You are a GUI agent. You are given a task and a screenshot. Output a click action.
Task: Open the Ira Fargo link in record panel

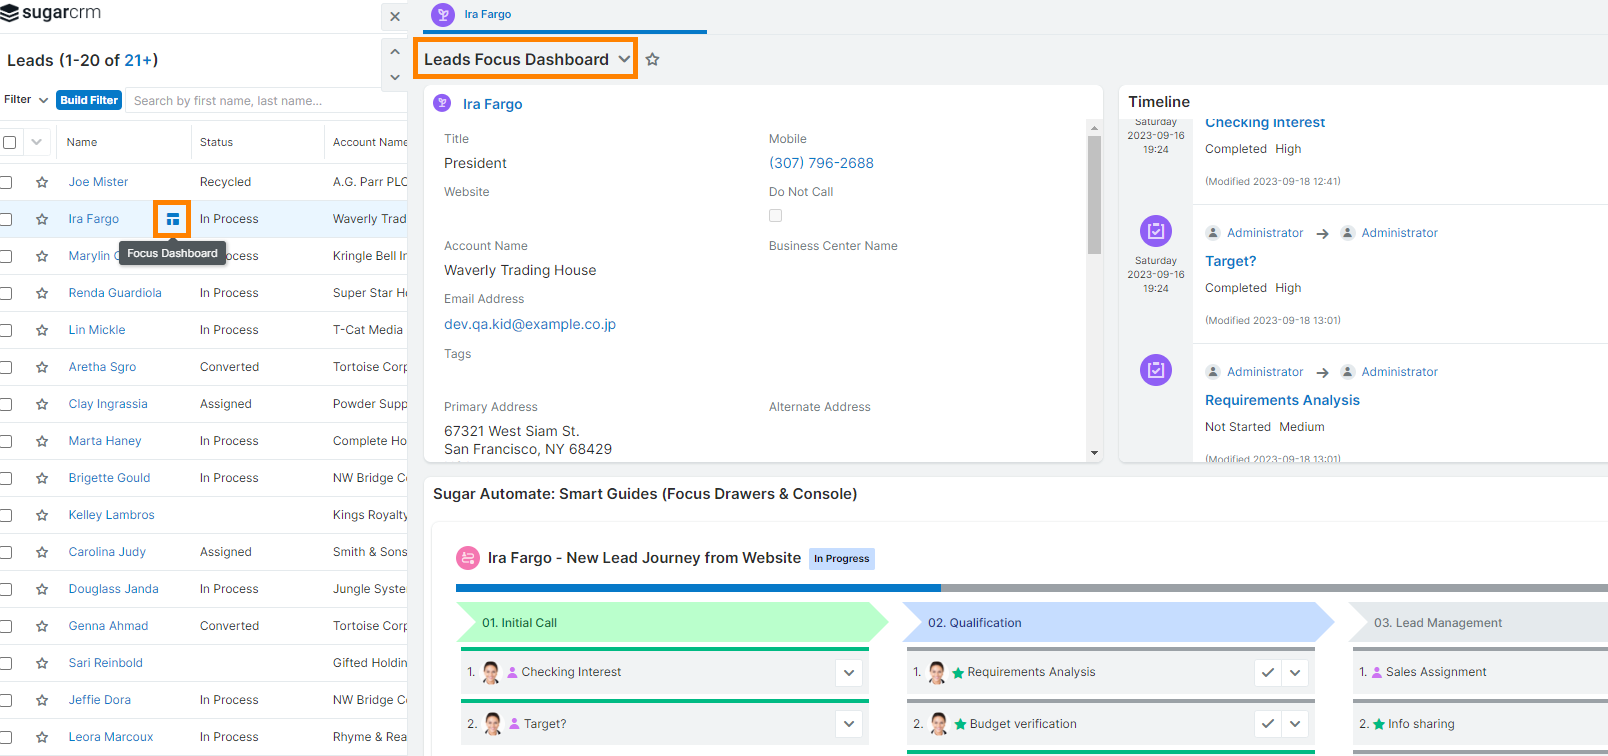pyautogui.click(x=492, y=104)
